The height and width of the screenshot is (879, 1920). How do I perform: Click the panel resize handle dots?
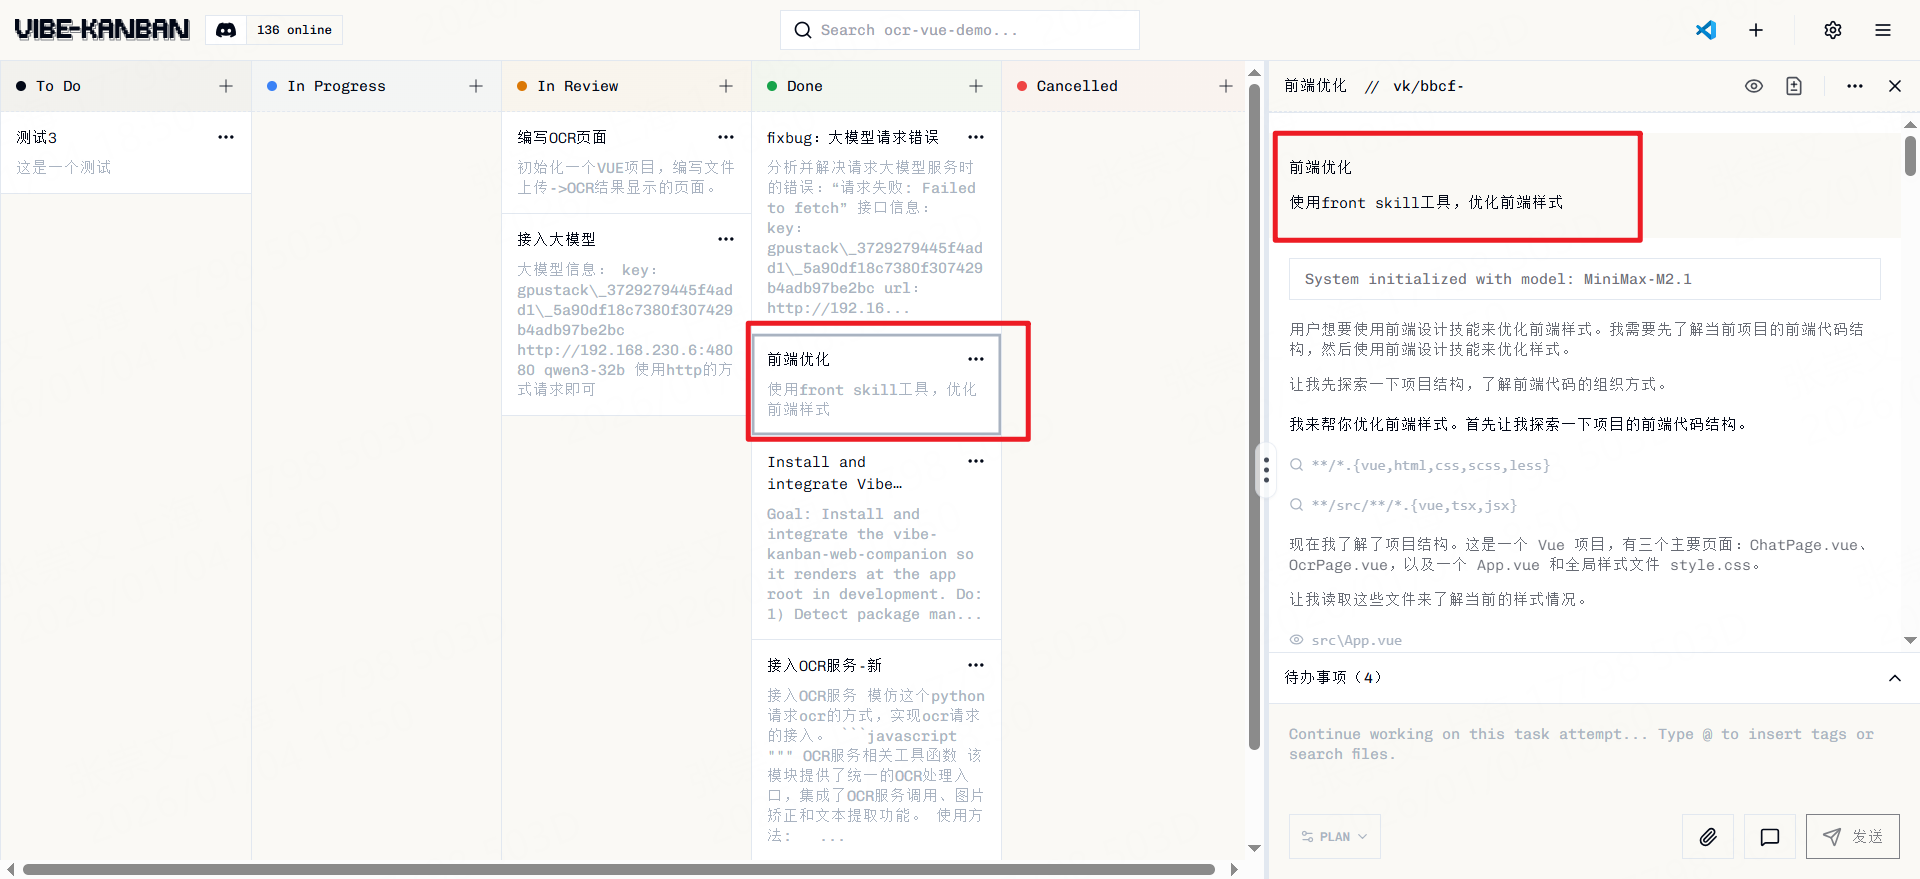pyautogui.click(x=1266, y=470)
